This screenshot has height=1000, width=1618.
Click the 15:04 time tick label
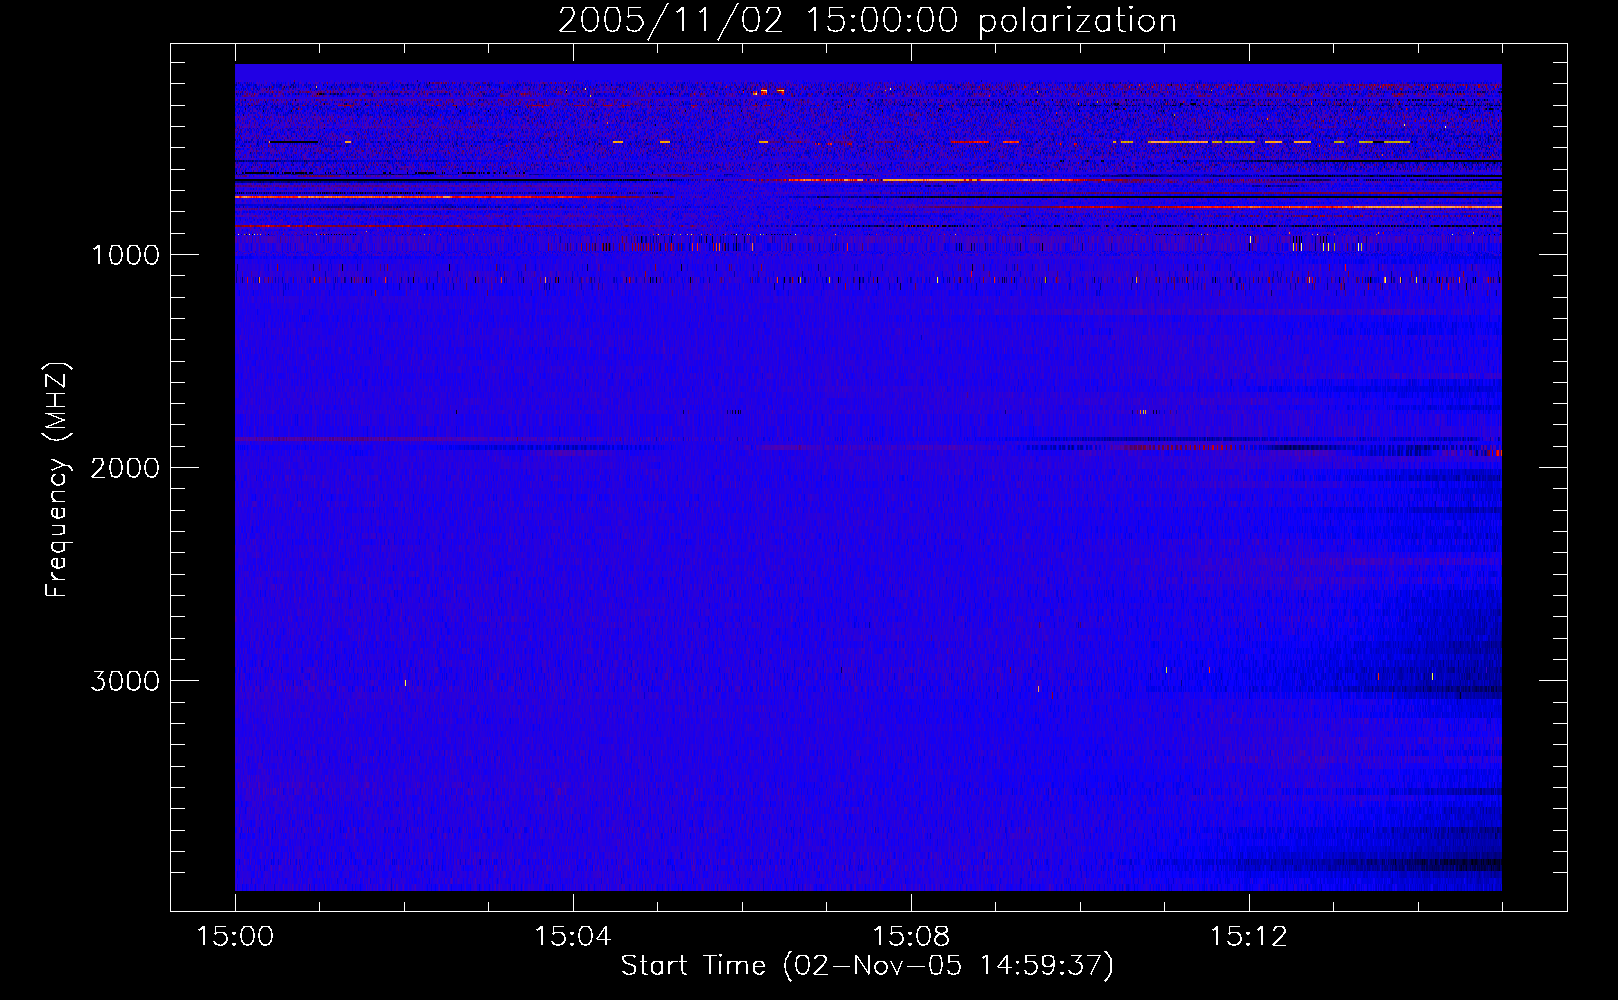[573, 937]
